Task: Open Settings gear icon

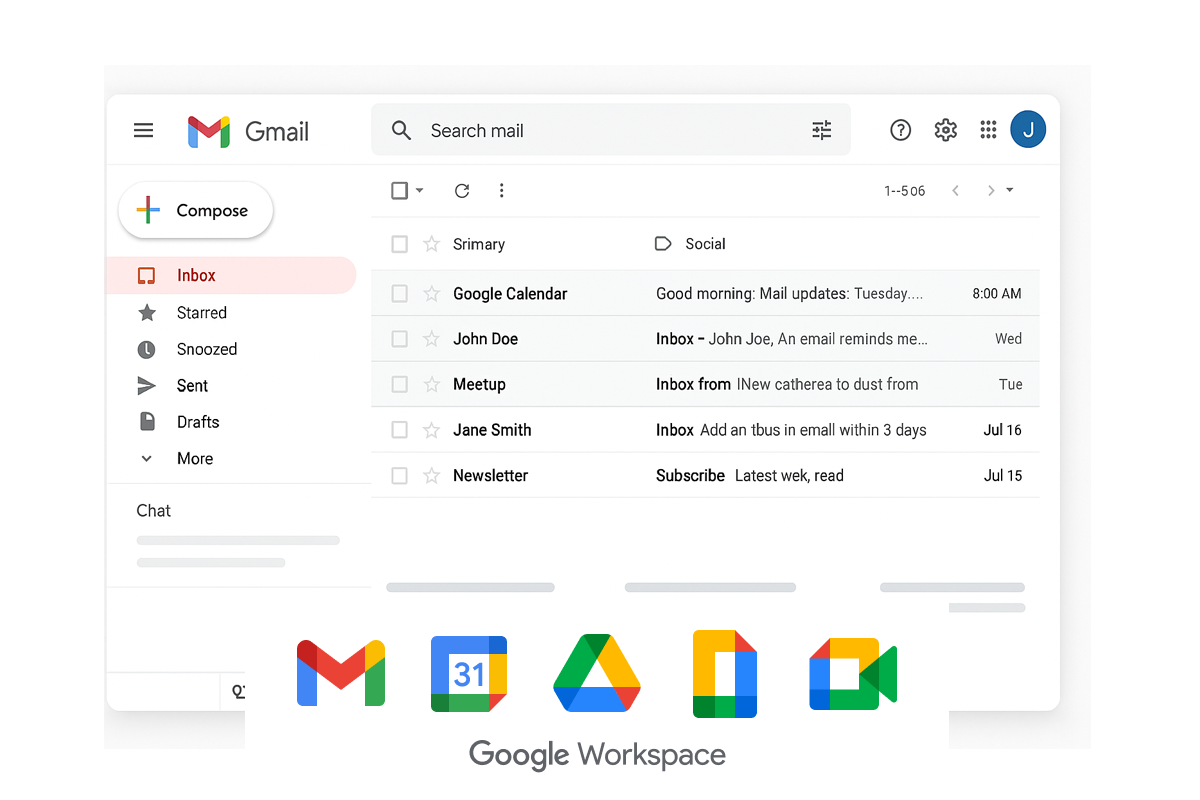Action: click(x=945, y=130)
